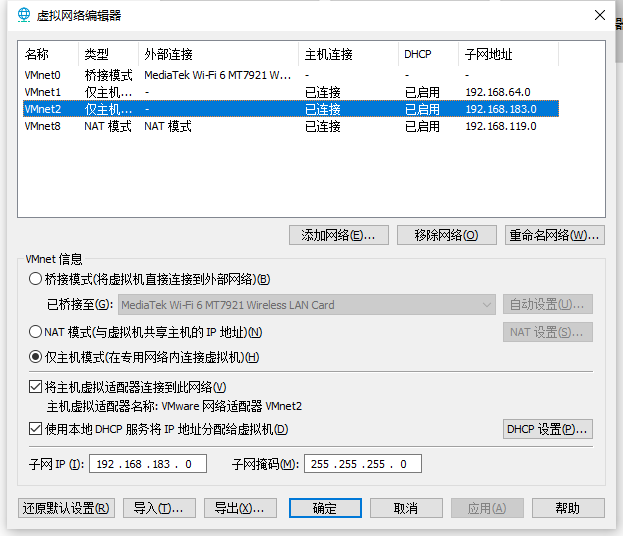Select NAT mode radio button
Image resolution: width=623 pixels, height=536 pixels.
pyautogui.click(x=35, y=331)
